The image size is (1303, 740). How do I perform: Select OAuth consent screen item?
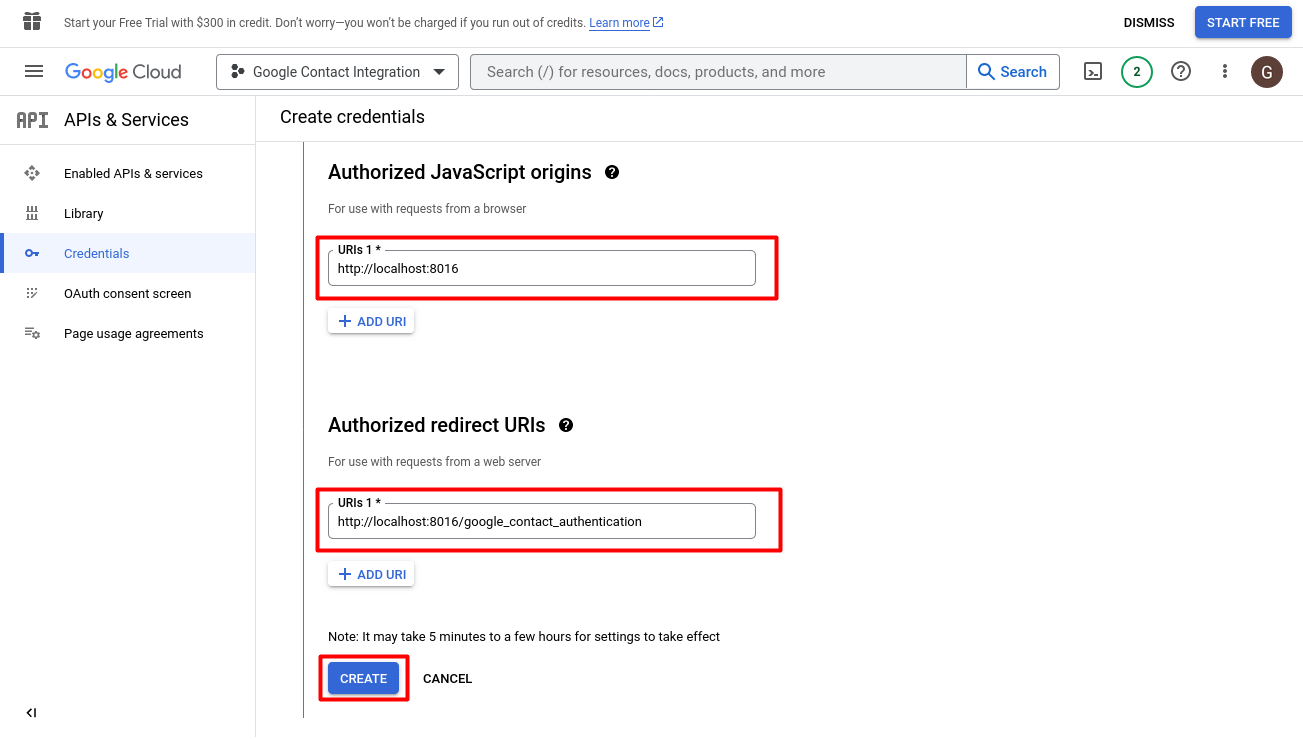click(127, 293)
